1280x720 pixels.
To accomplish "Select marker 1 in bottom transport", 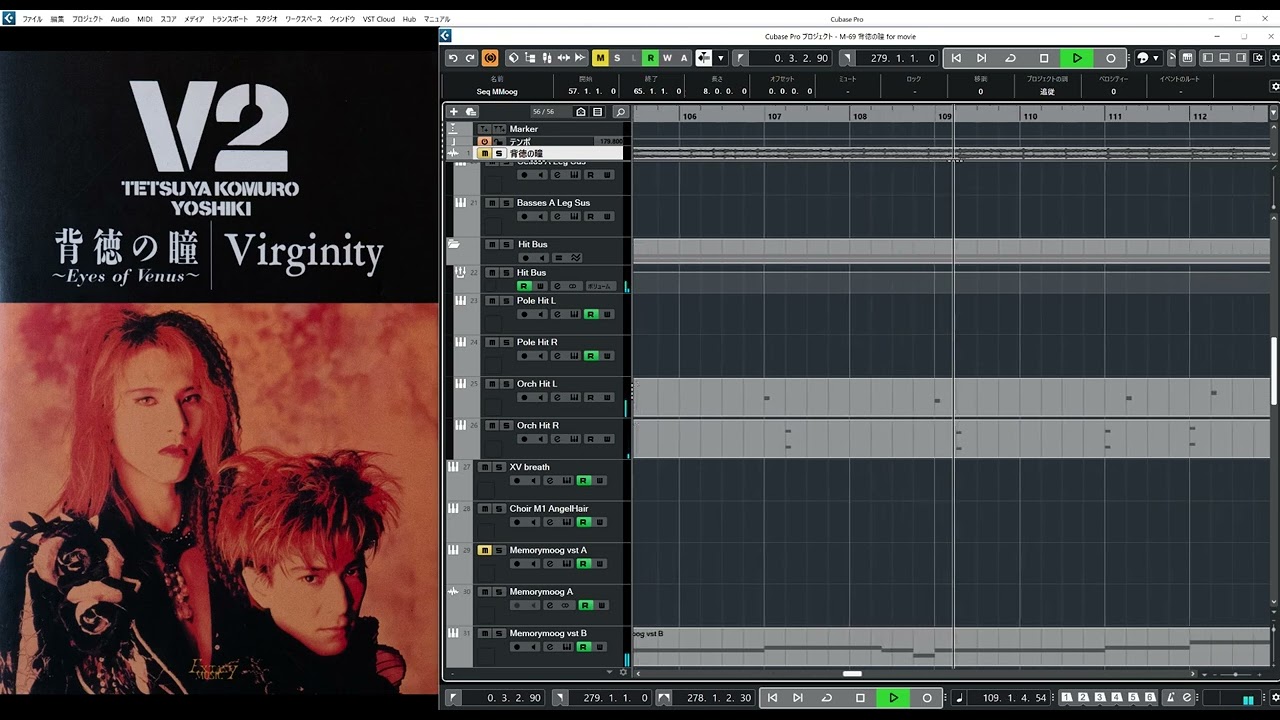I will click(x=1067, y=697).
